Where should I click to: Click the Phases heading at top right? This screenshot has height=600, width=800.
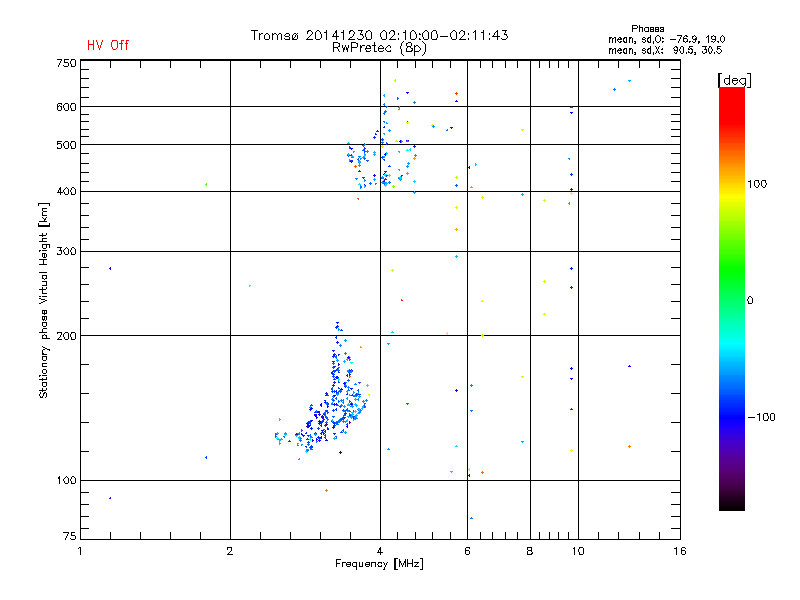click(x=647, y=29)
